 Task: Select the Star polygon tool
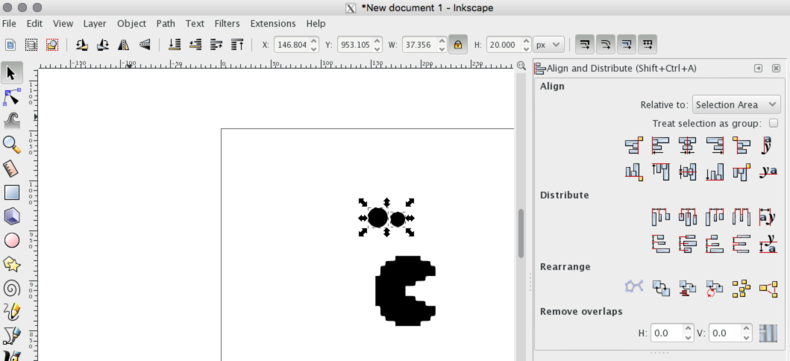point(12,264)
